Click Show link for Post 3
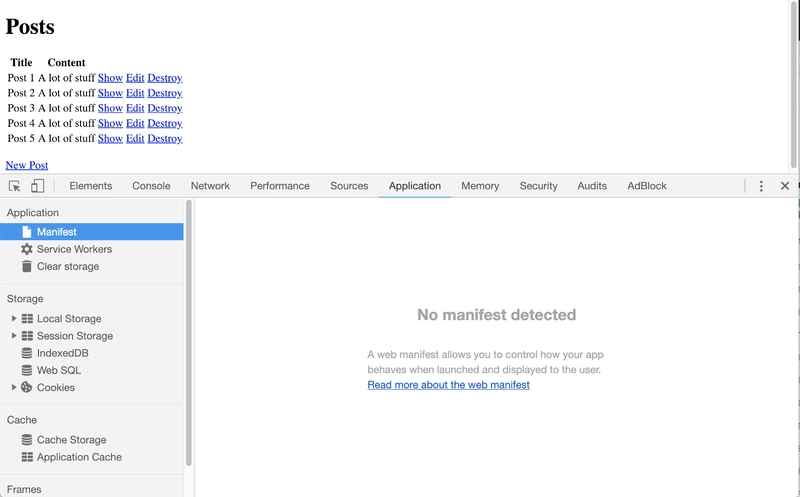 pyautogui.click(x=110, y=108)
